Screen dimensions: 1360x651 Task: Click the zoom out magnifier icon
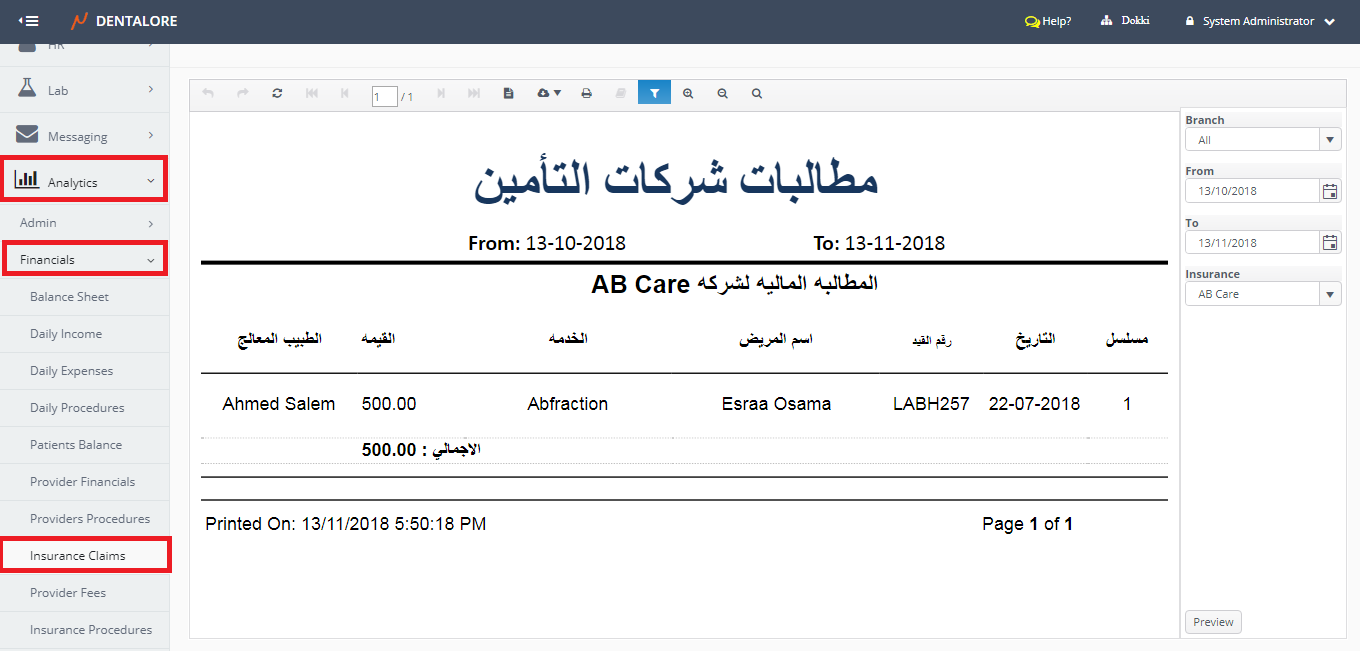tap(722, 93)
